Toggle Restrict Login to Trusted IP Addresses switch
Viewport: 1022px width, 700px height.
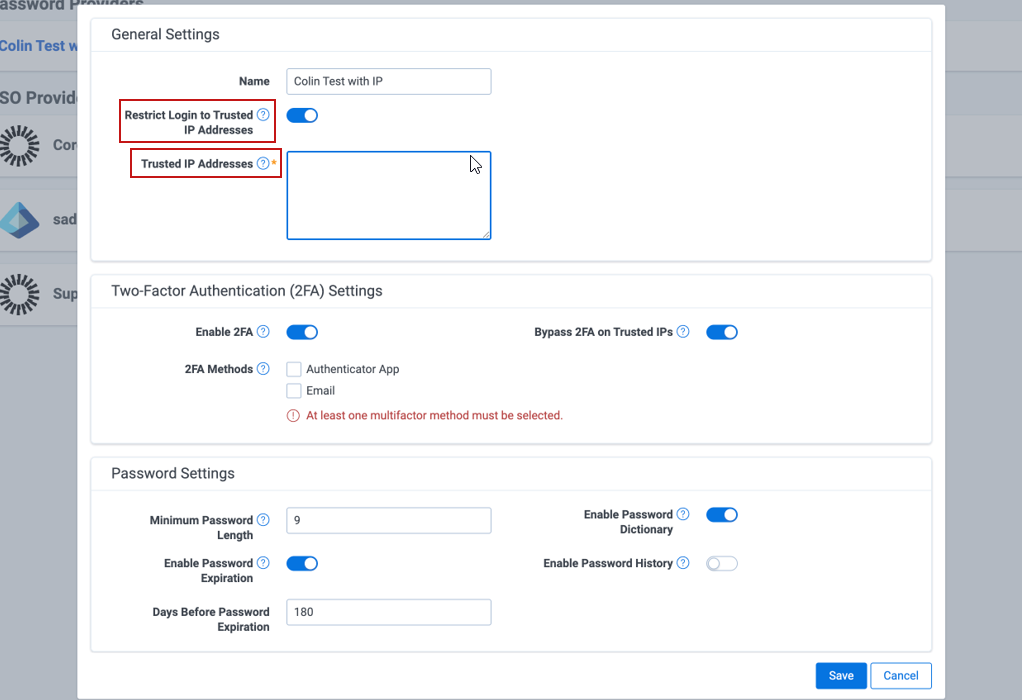coord(302,115)
